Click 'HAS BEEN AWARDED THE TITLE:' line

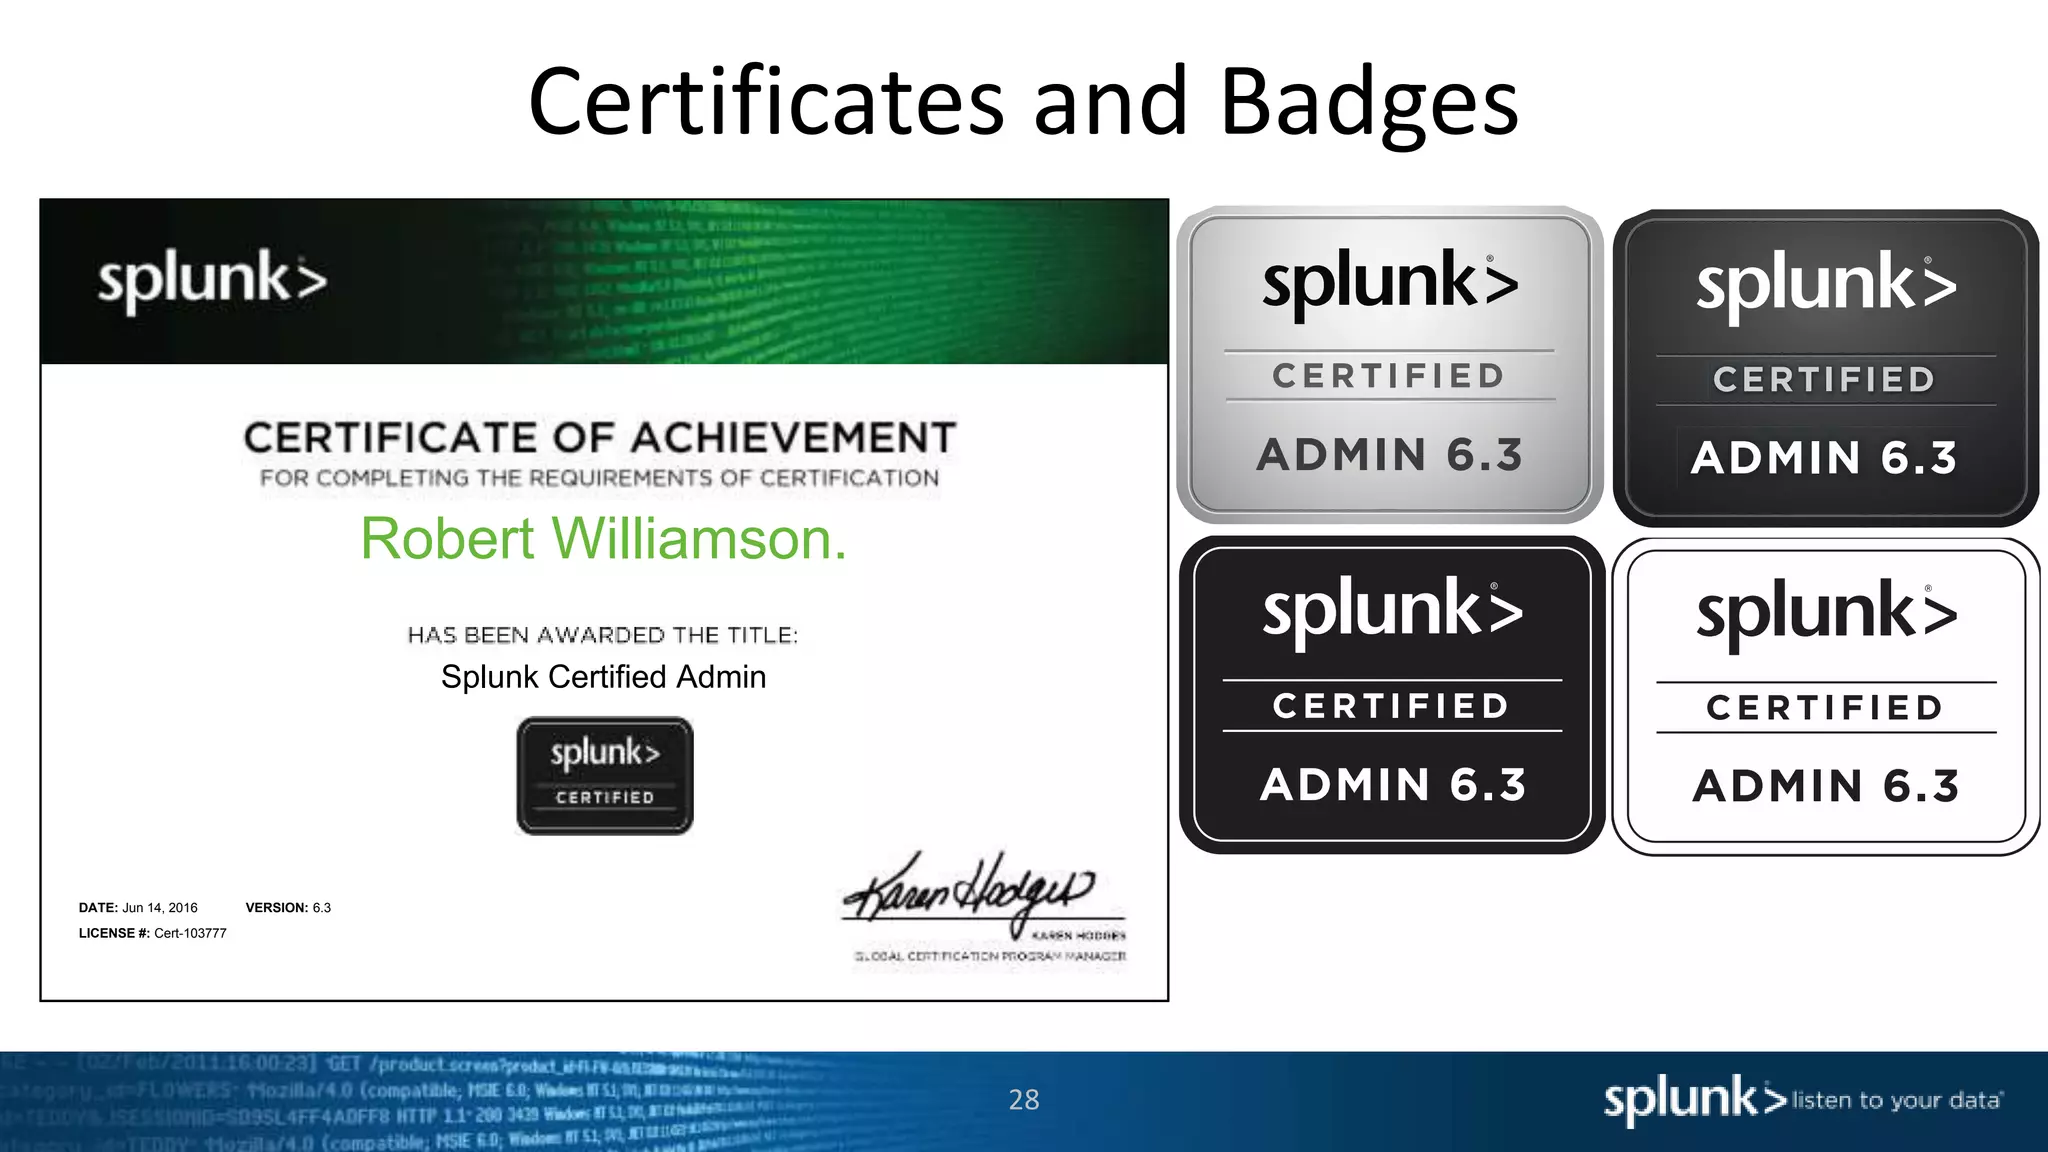point(603,635)
